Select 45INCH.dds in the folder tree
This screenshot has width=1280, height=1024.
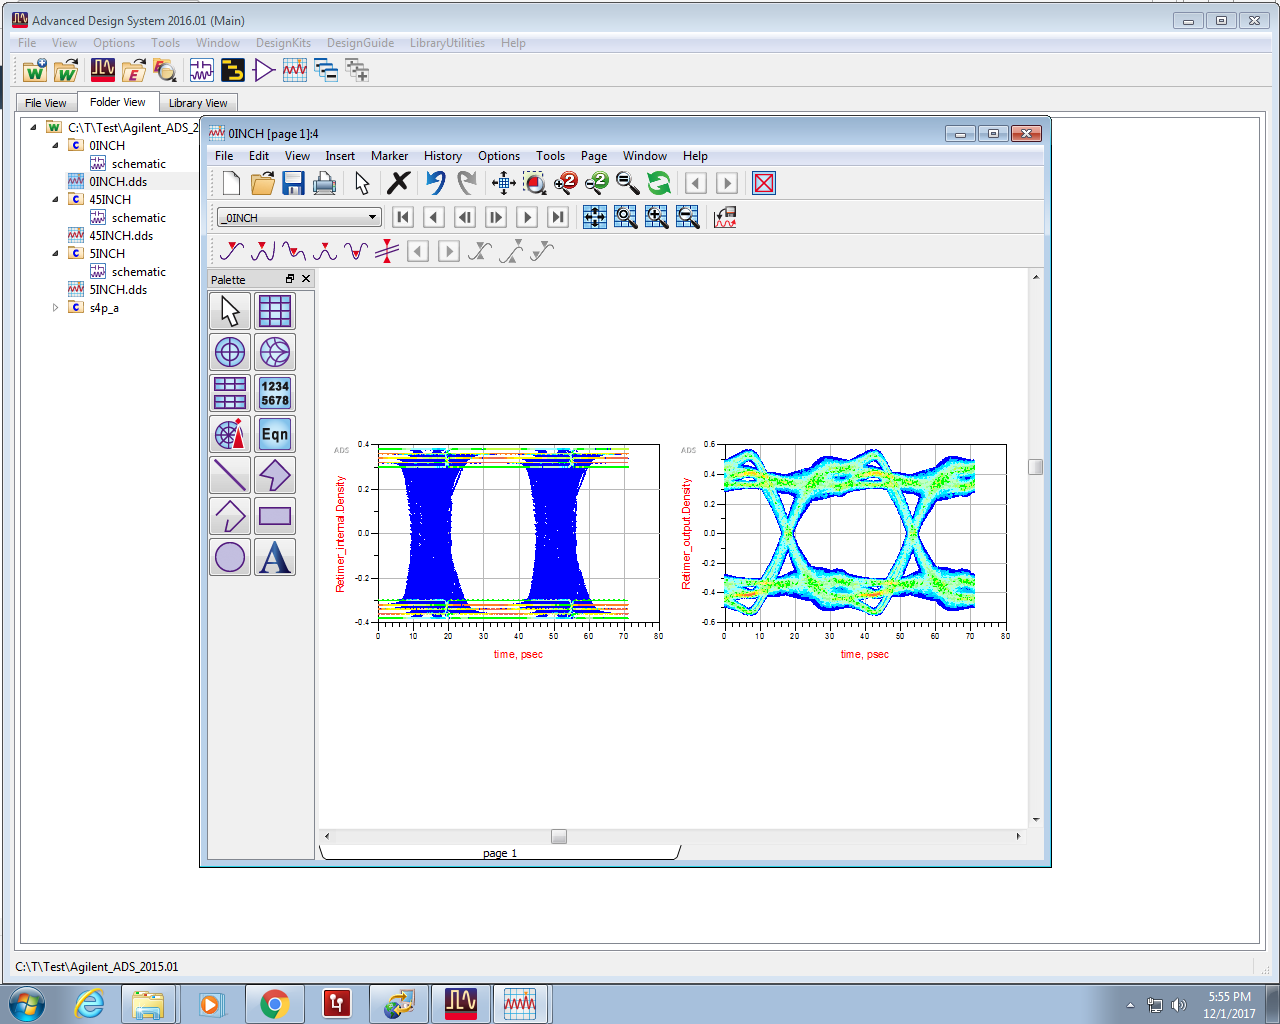tap(121, 235)
